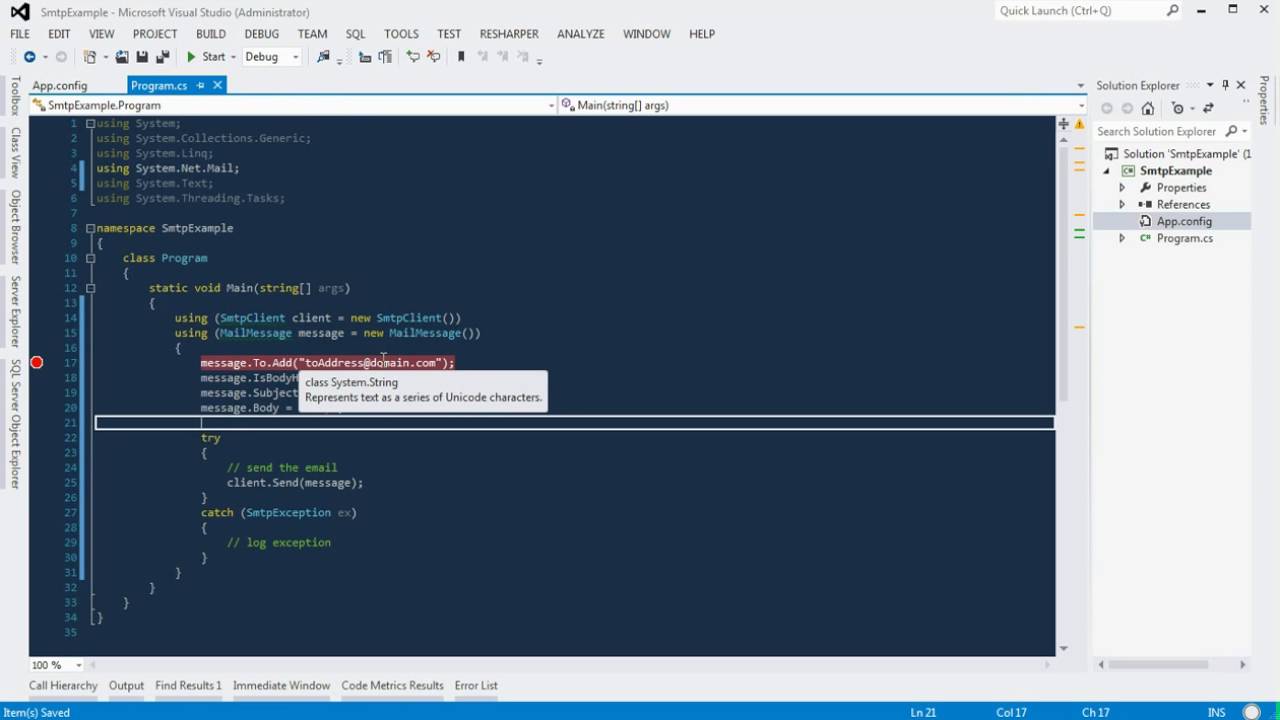1280x720 pixels.
Task: Open the Code Metrics Results tab
Action: tap(392, 685)
